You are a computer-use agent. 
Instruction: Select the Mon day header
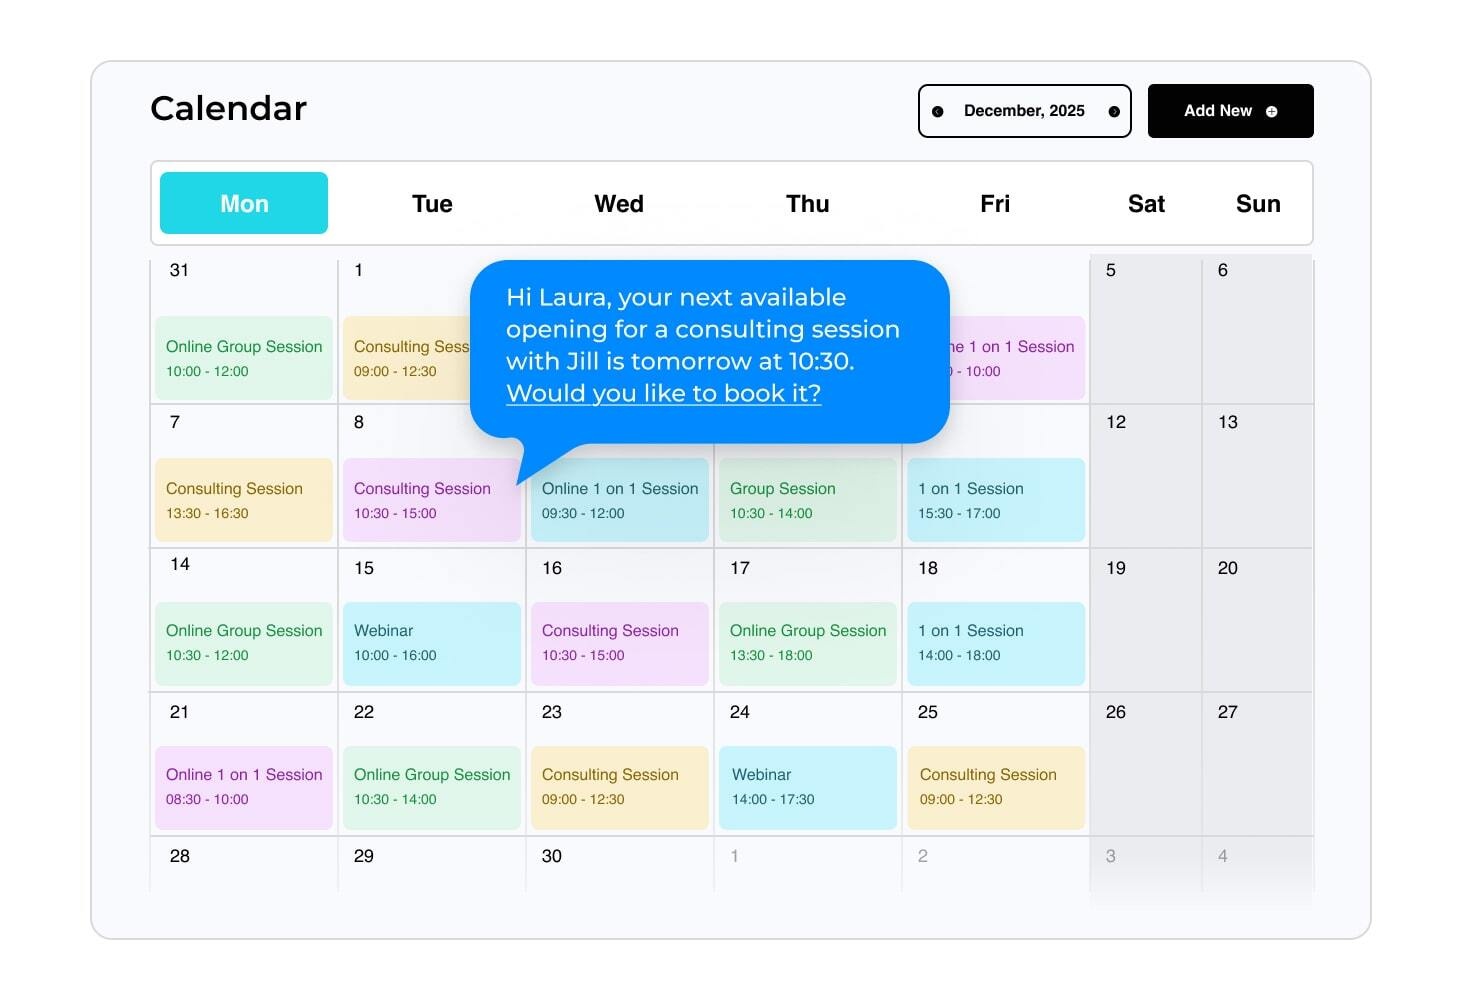click(243, 203)
